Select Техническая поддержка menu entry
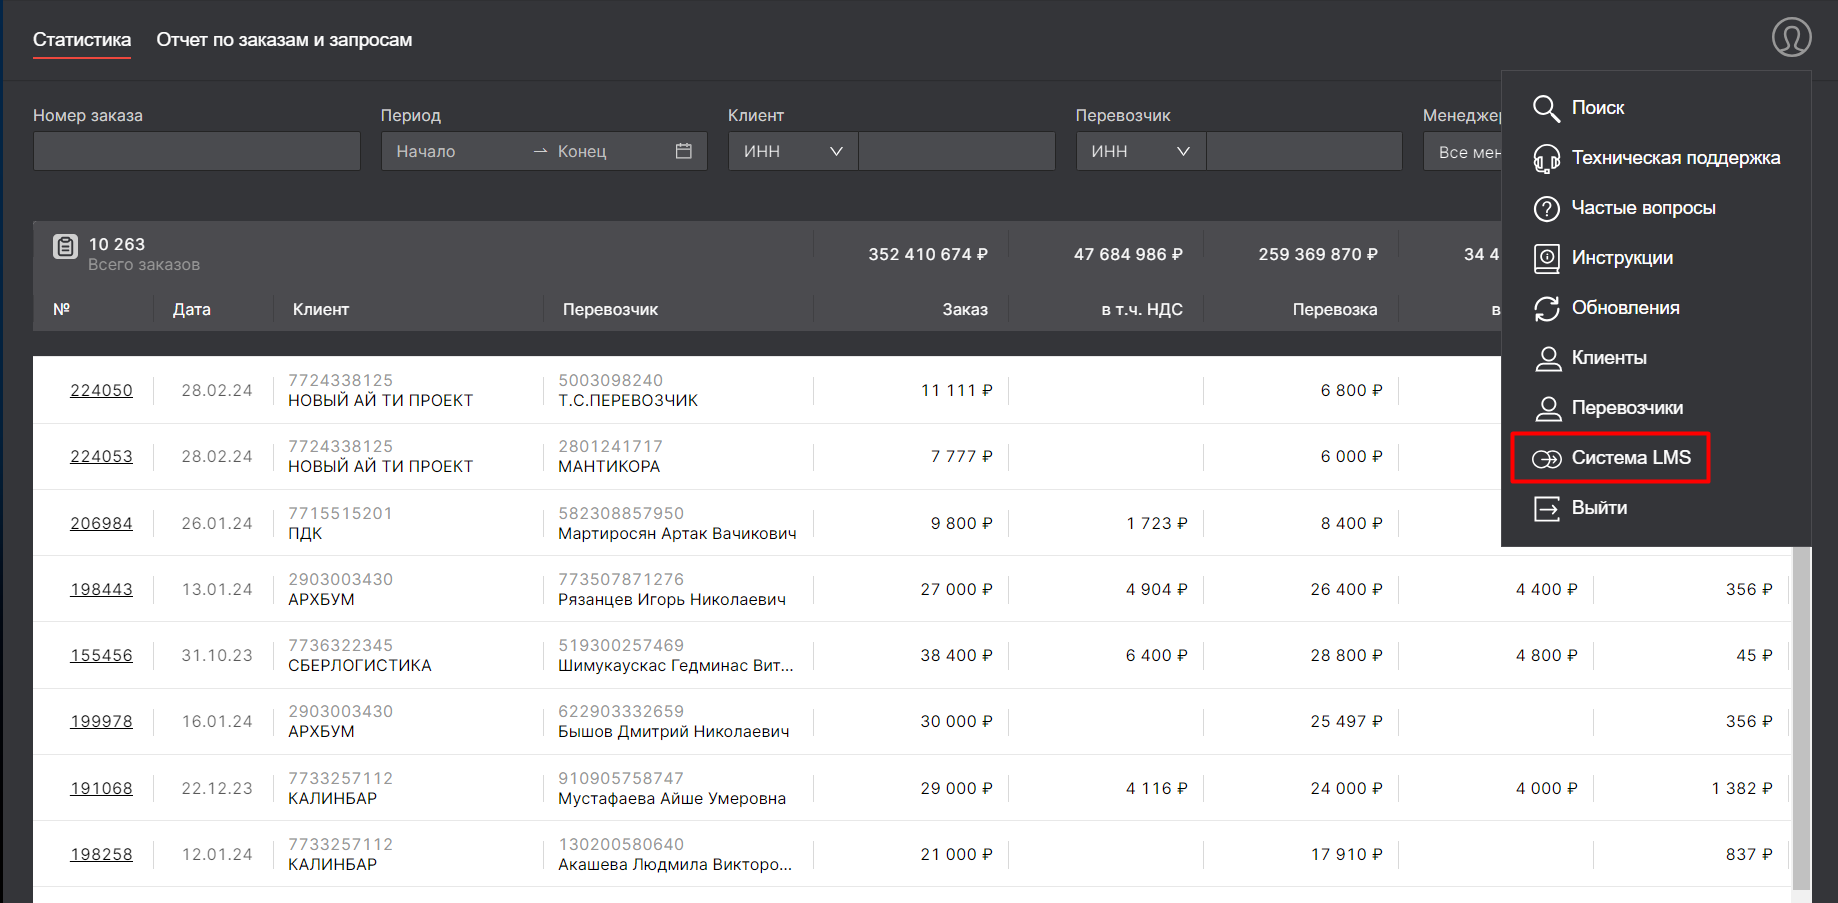Image resolution: width=1838 pixels, height=903 pixels. (1675, 158)
